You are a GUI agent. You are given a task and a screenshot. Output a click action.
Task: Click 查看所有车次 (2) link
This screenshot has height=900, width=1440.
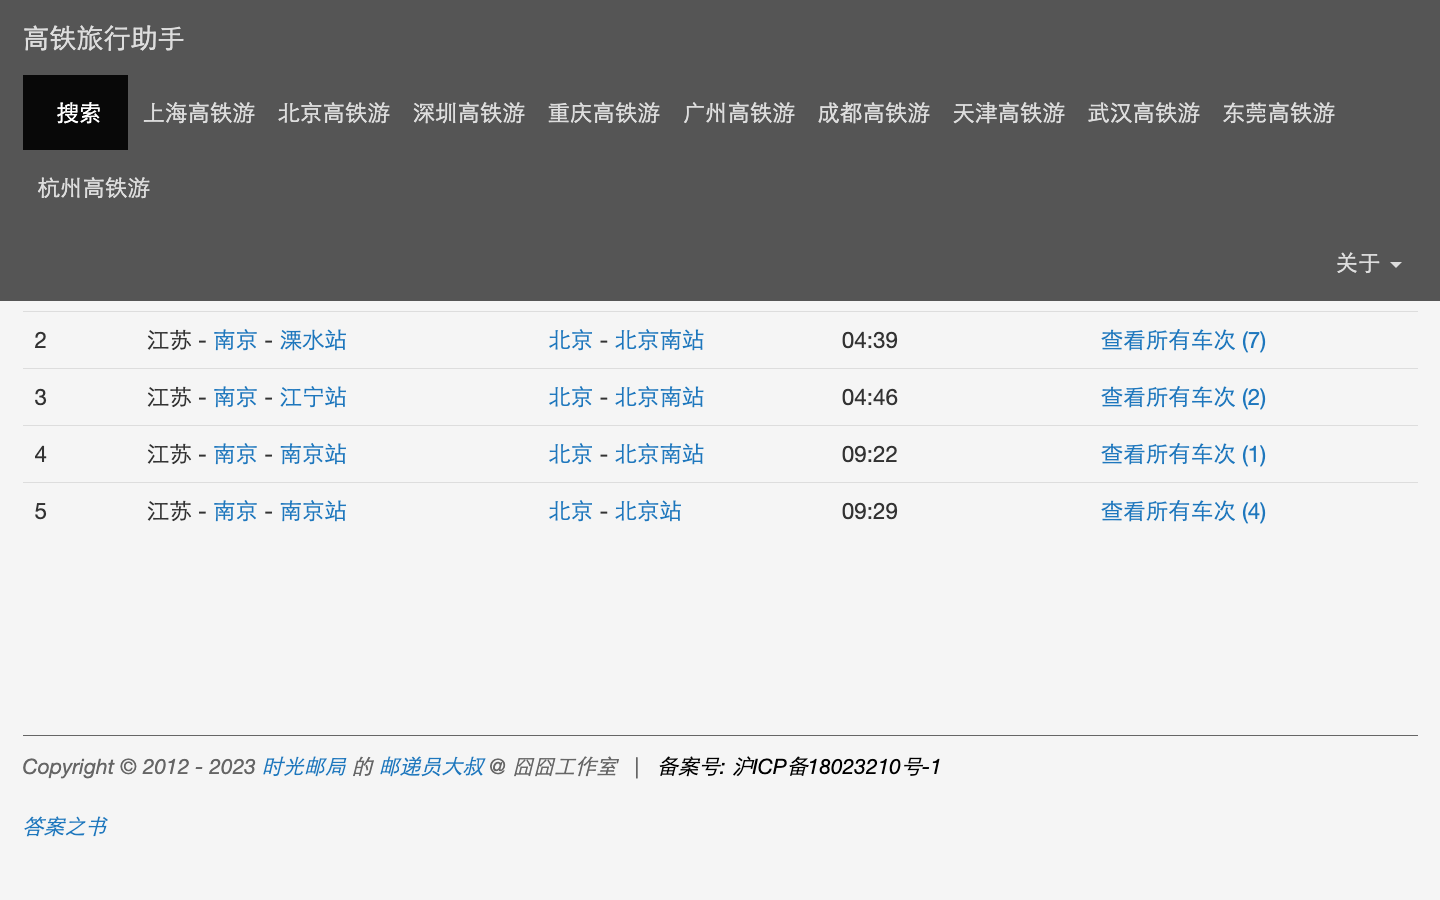(x=1183, y=397)
